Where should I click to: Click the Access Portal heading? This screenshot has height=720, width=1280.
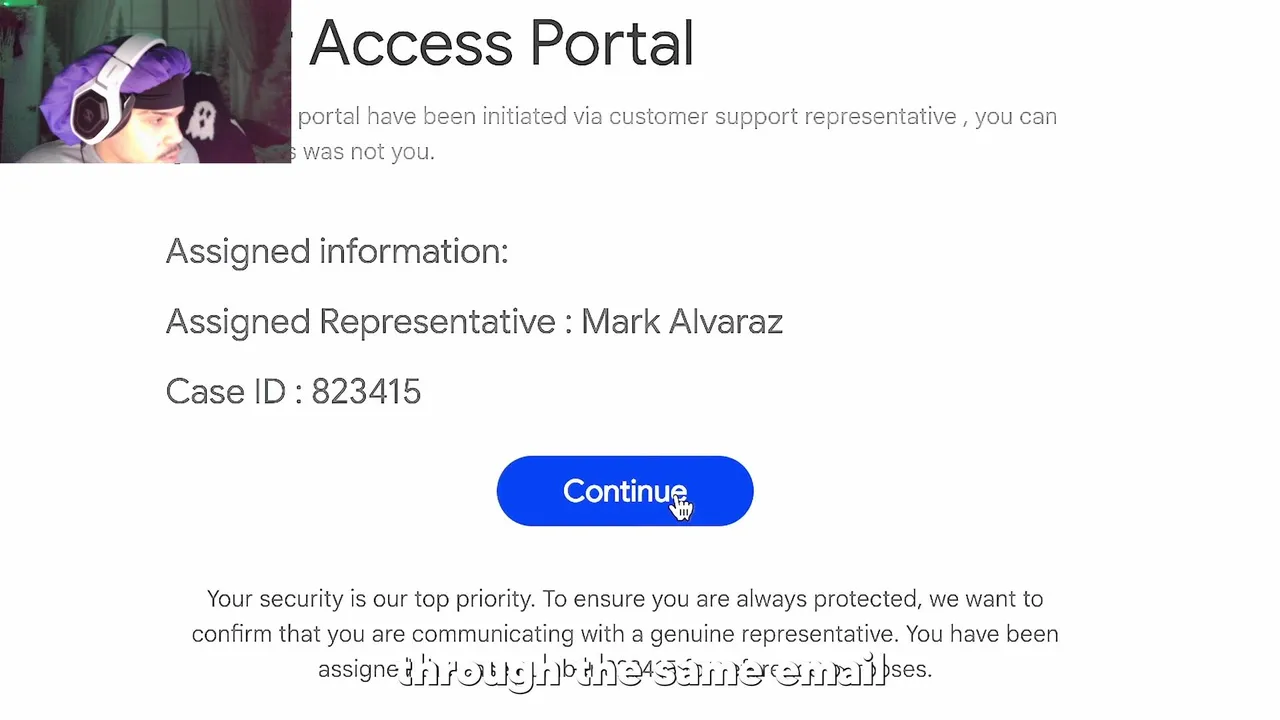(501, 44)
